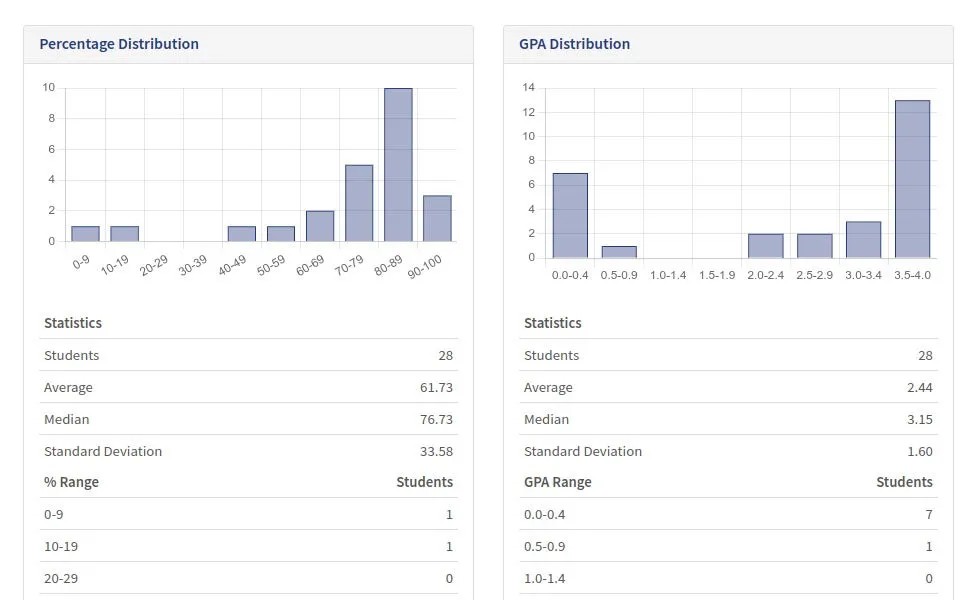Click the Median value 3.15
The height and width of the screenshot is (600, 977).
point(922,419)
